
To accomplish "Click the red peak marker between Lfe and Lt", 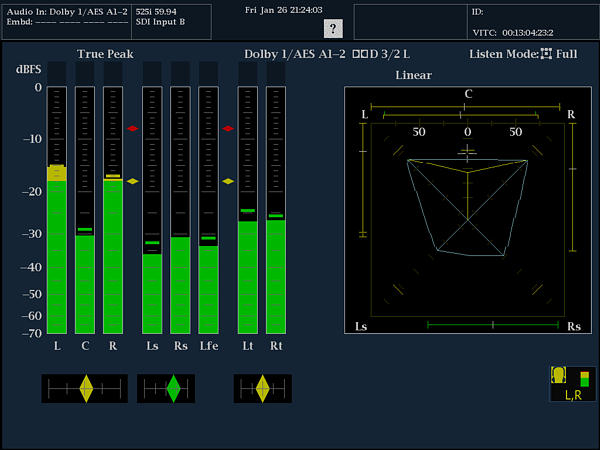I will coord(228,129).
